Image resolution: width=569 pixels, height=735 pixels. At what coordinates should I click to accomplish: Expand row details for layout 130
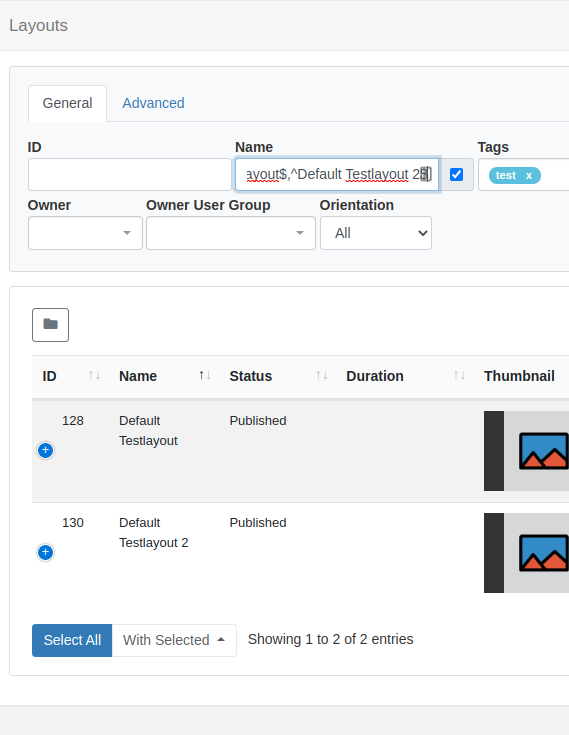pos(45,552)
